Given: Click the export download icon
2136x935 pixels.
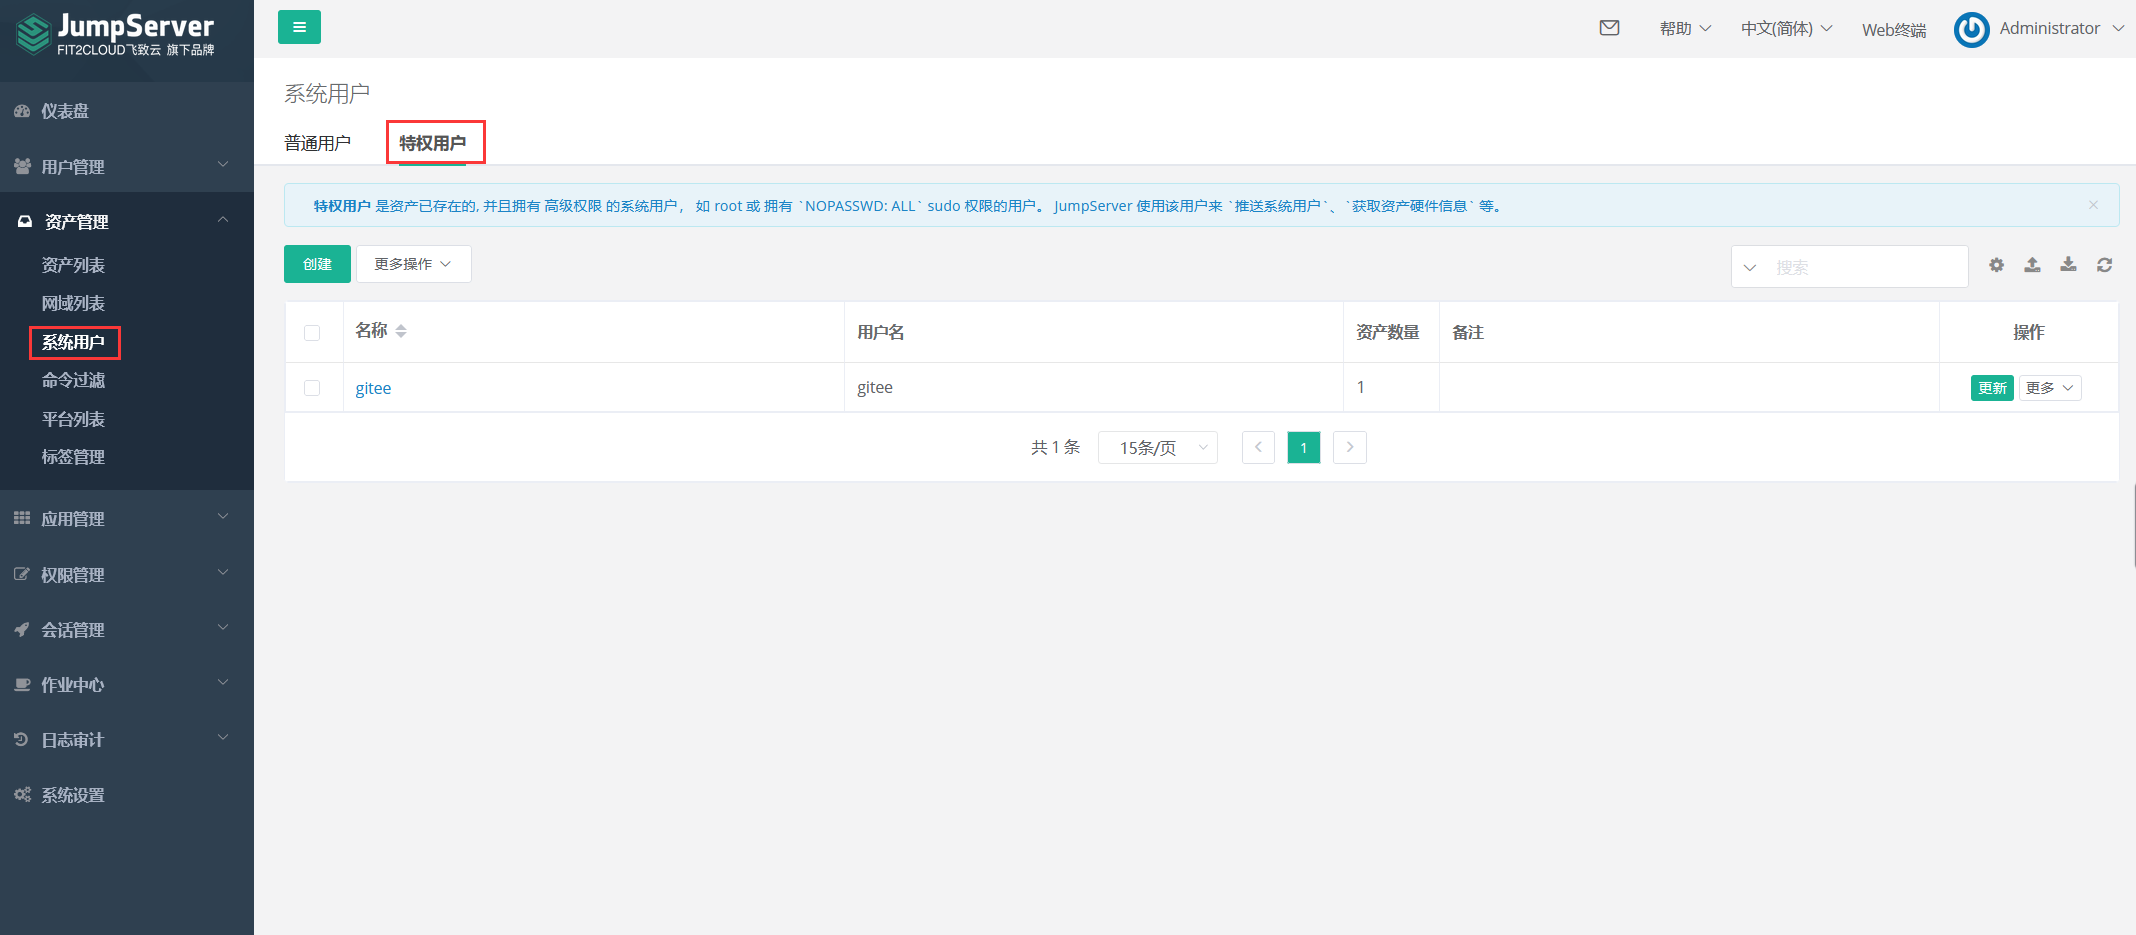Looking at the screenshot, I should click(x=2068, y=265).
